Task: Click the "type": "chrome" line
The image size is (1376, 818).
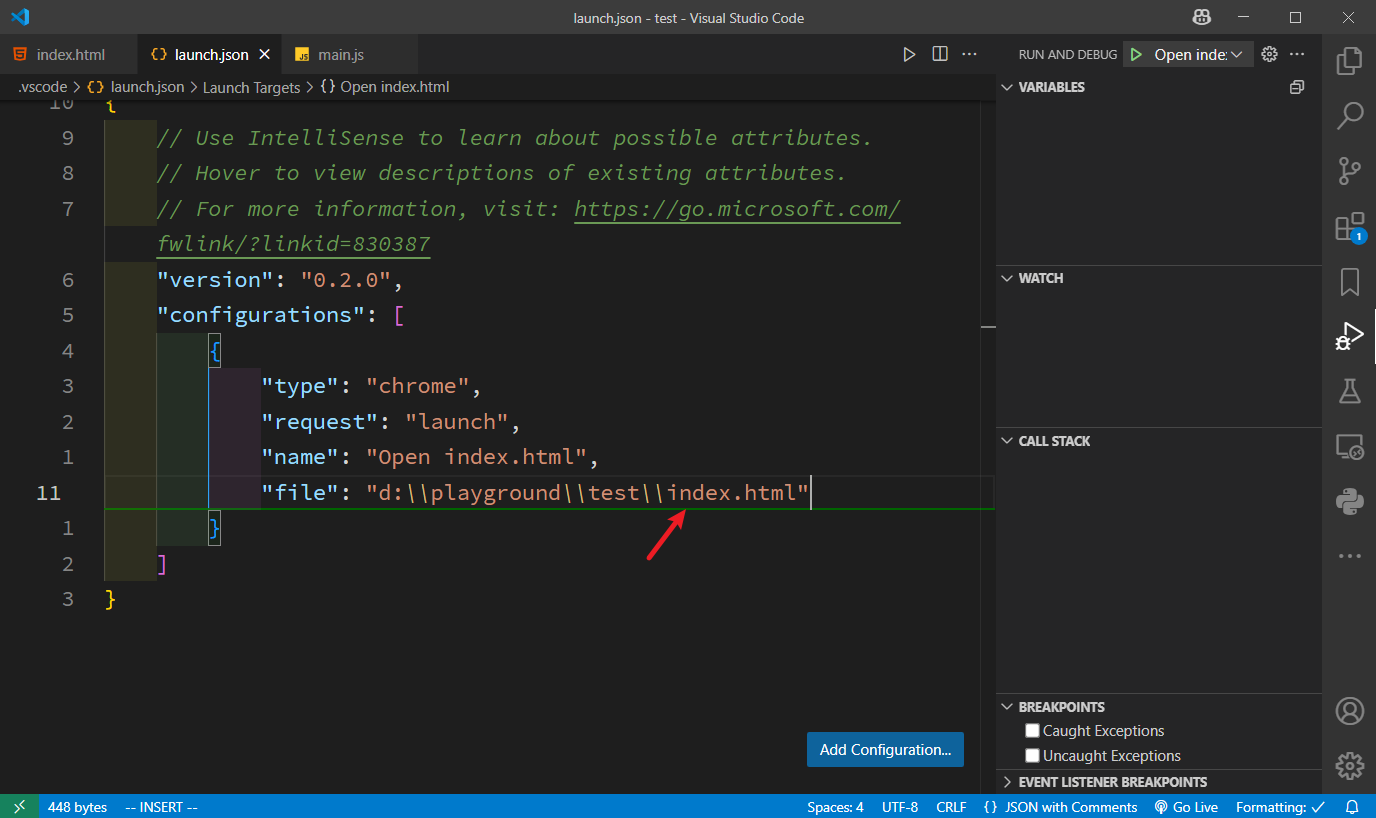Action: coord(372,386)
